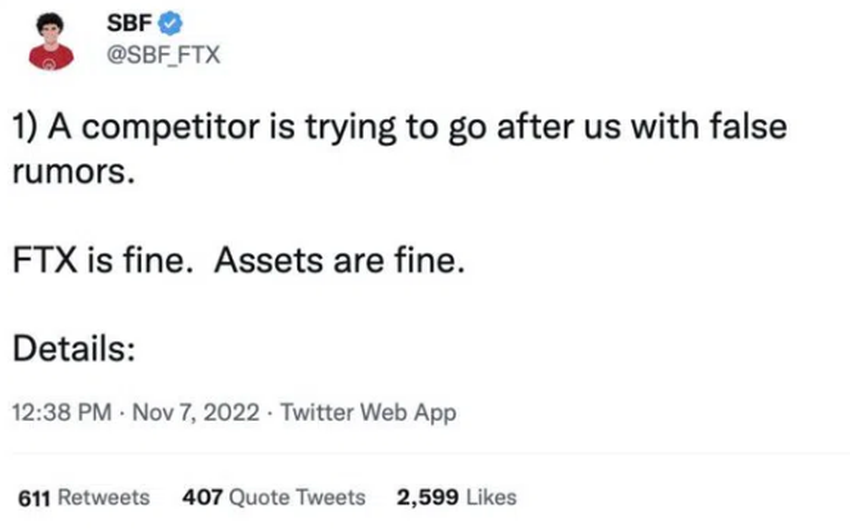850x531 pixels.
Task: Click the Nov 7, 2022 date
Action: (196, 412)
